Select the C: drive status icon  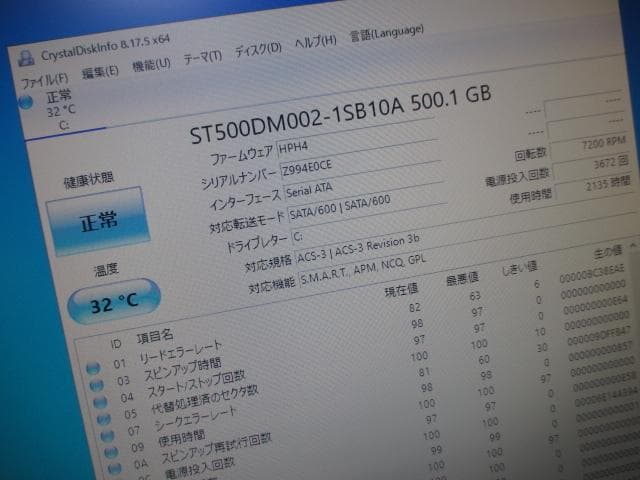pos(26,102)
